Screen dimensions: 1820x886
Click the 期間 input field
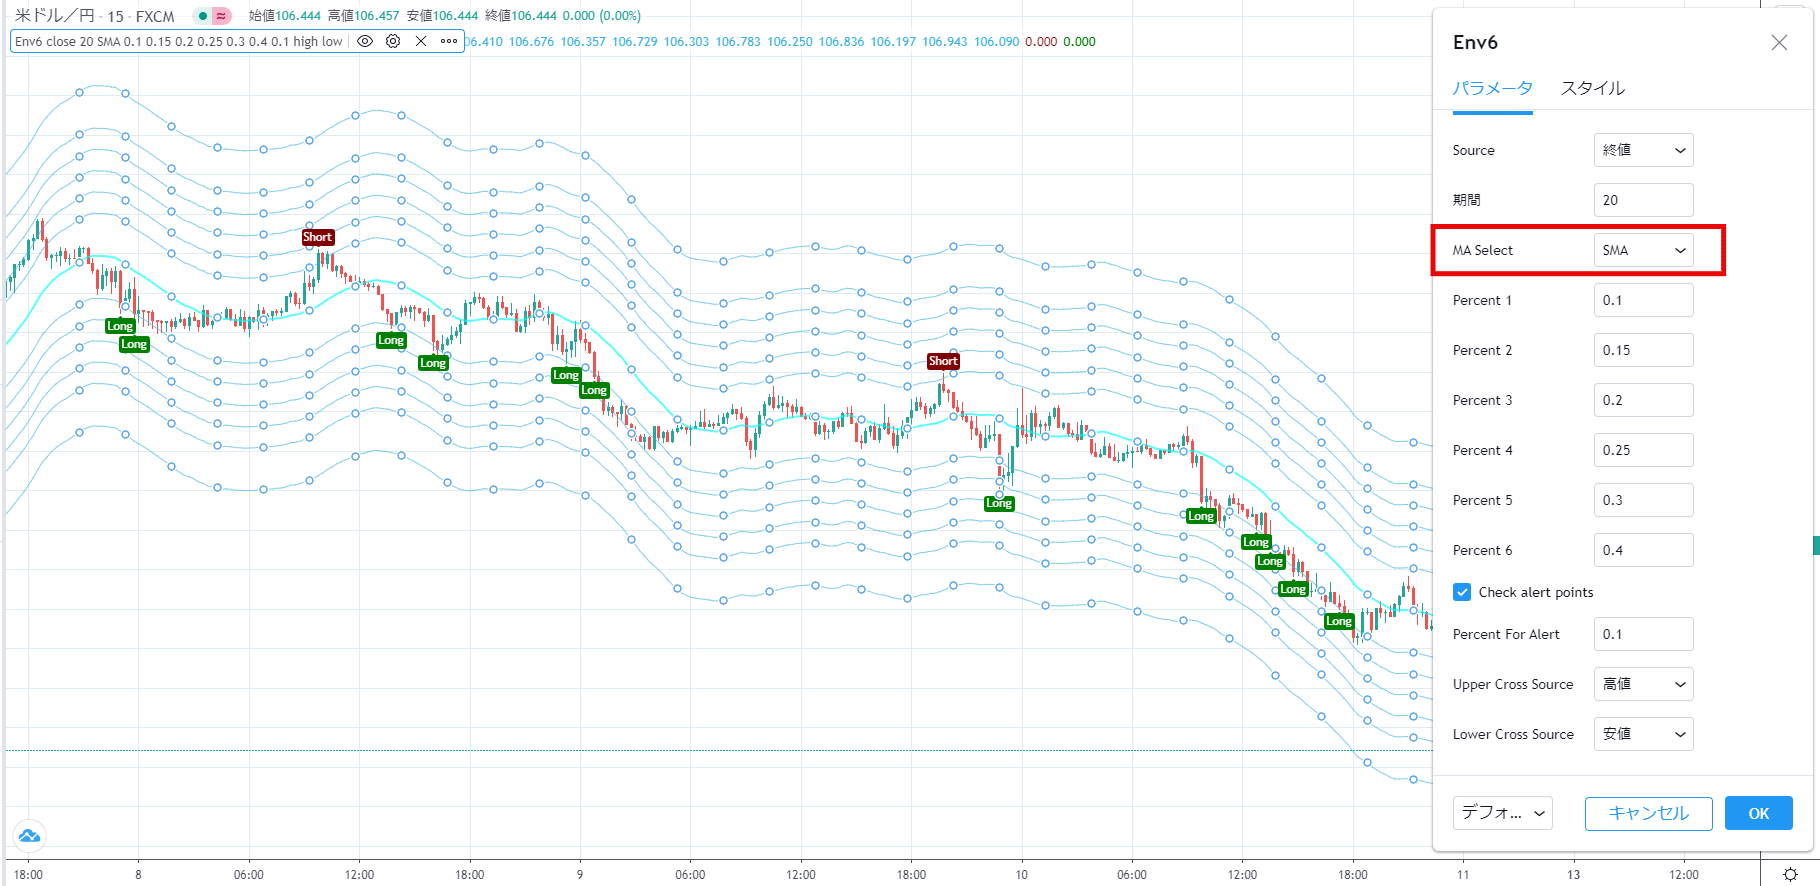click(x=1643, y=200)
